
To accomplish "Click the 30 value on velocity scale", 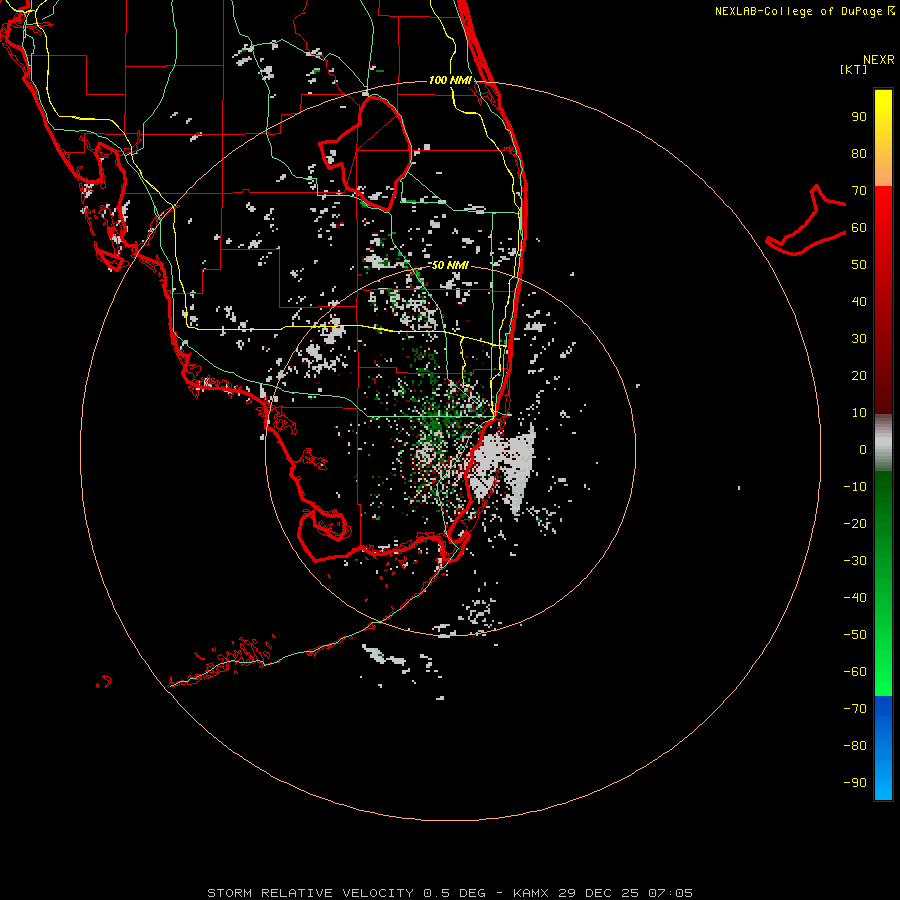I will pyautogui.click(x=859, y=339).
